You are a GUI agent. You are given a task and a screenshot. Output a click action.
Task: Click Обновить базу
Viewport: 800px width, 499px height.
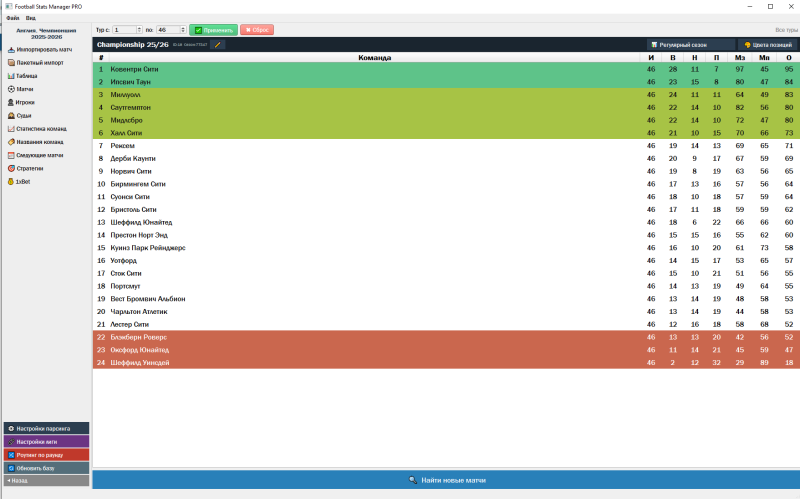point(46,468)
